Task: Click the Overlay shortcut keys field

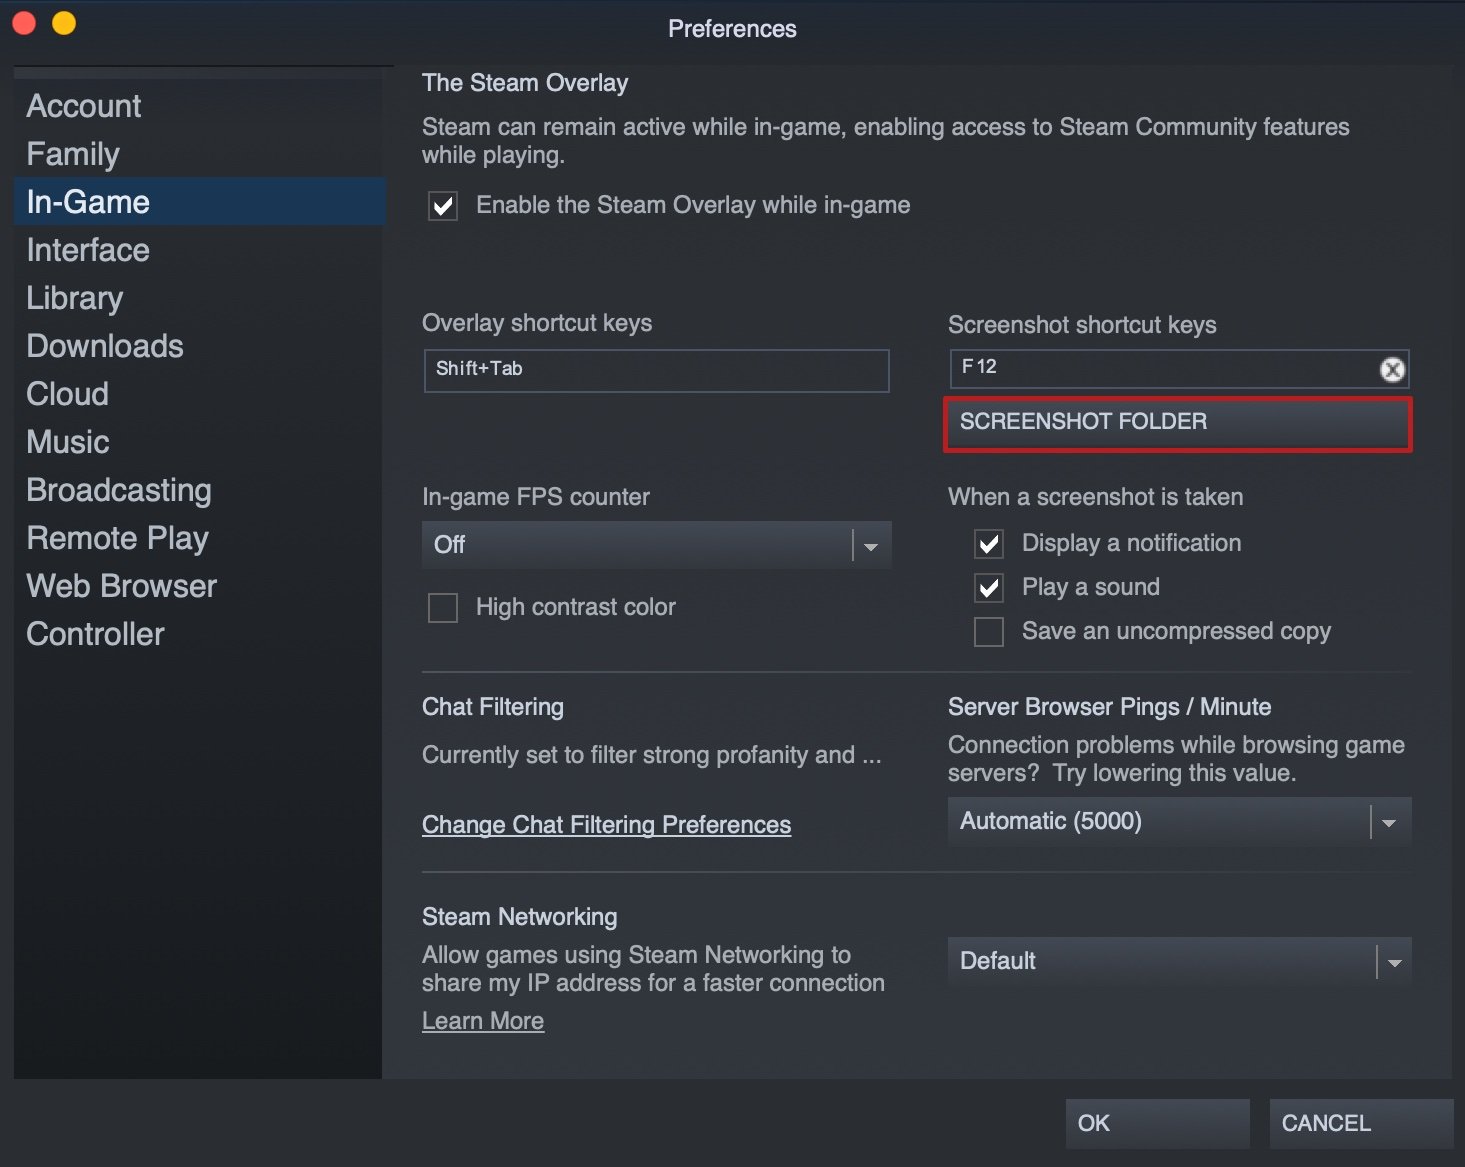Action: (656, 370)
